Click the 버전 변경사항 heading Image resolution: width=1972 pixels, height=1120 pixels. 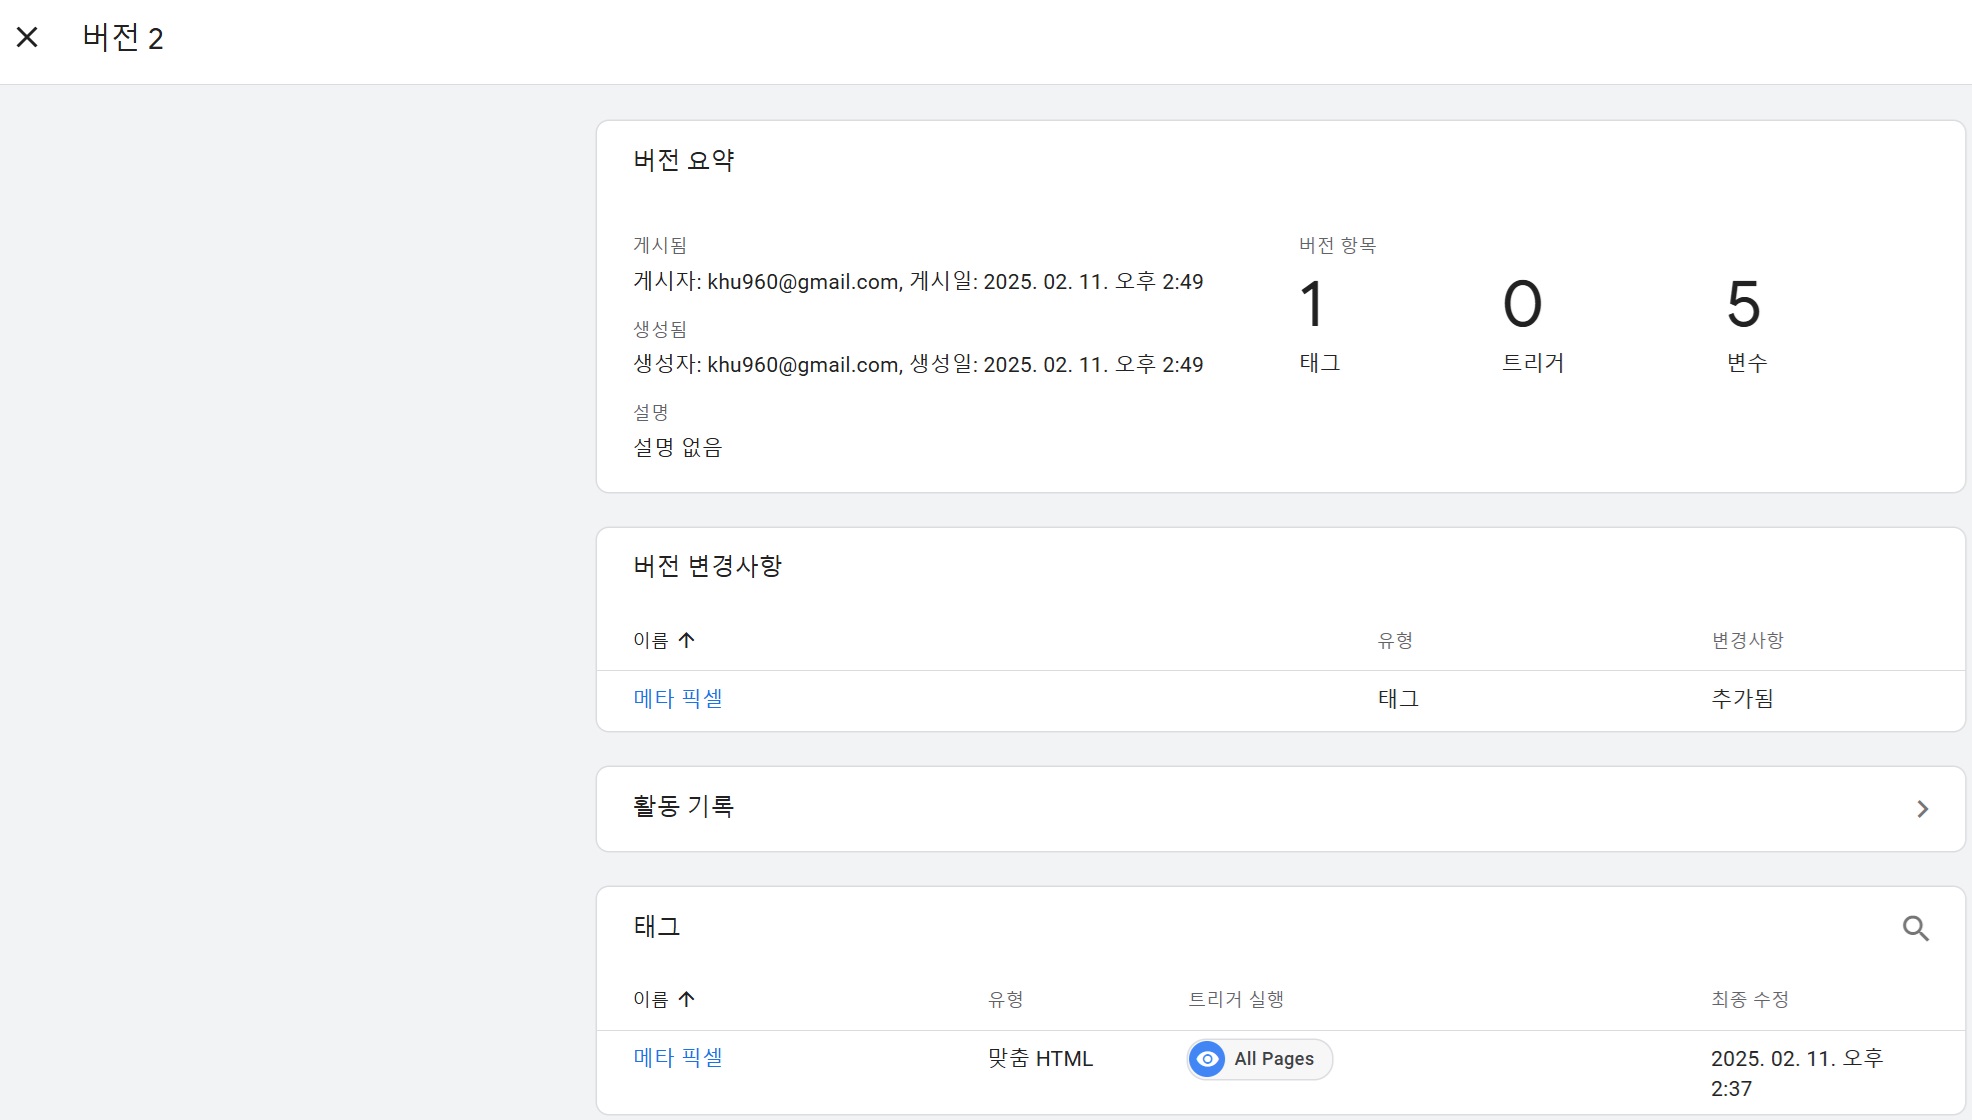tap(707, 566)
